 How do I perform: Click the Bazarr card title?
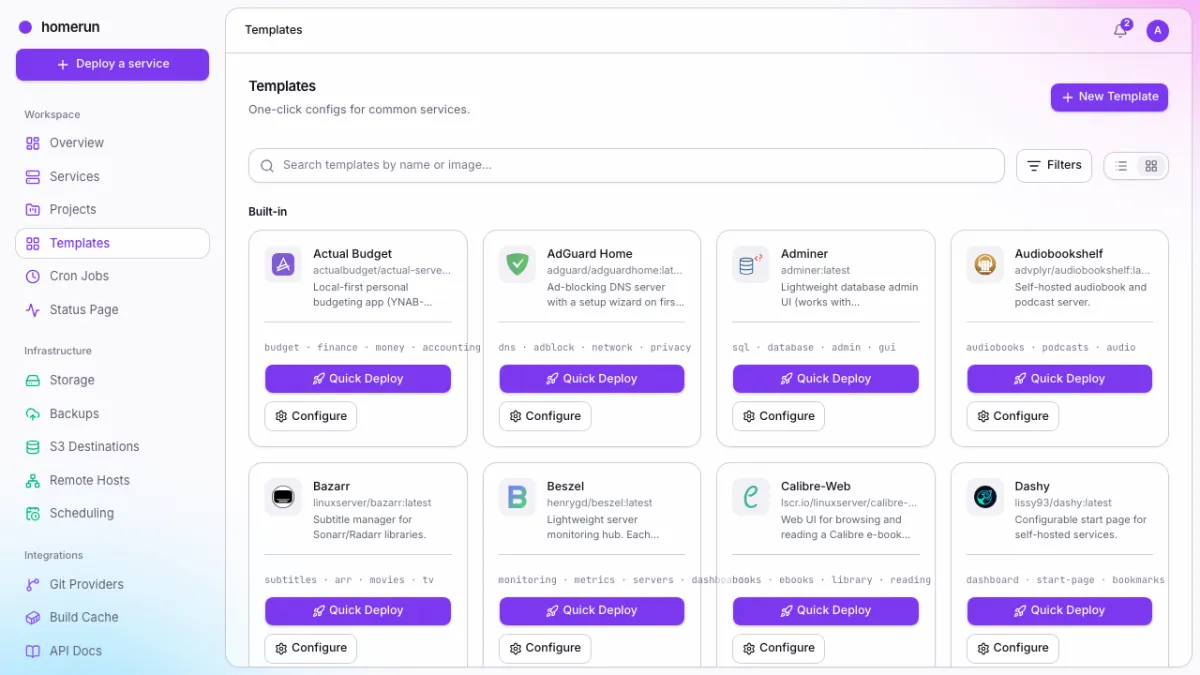(x=331, y=486)
